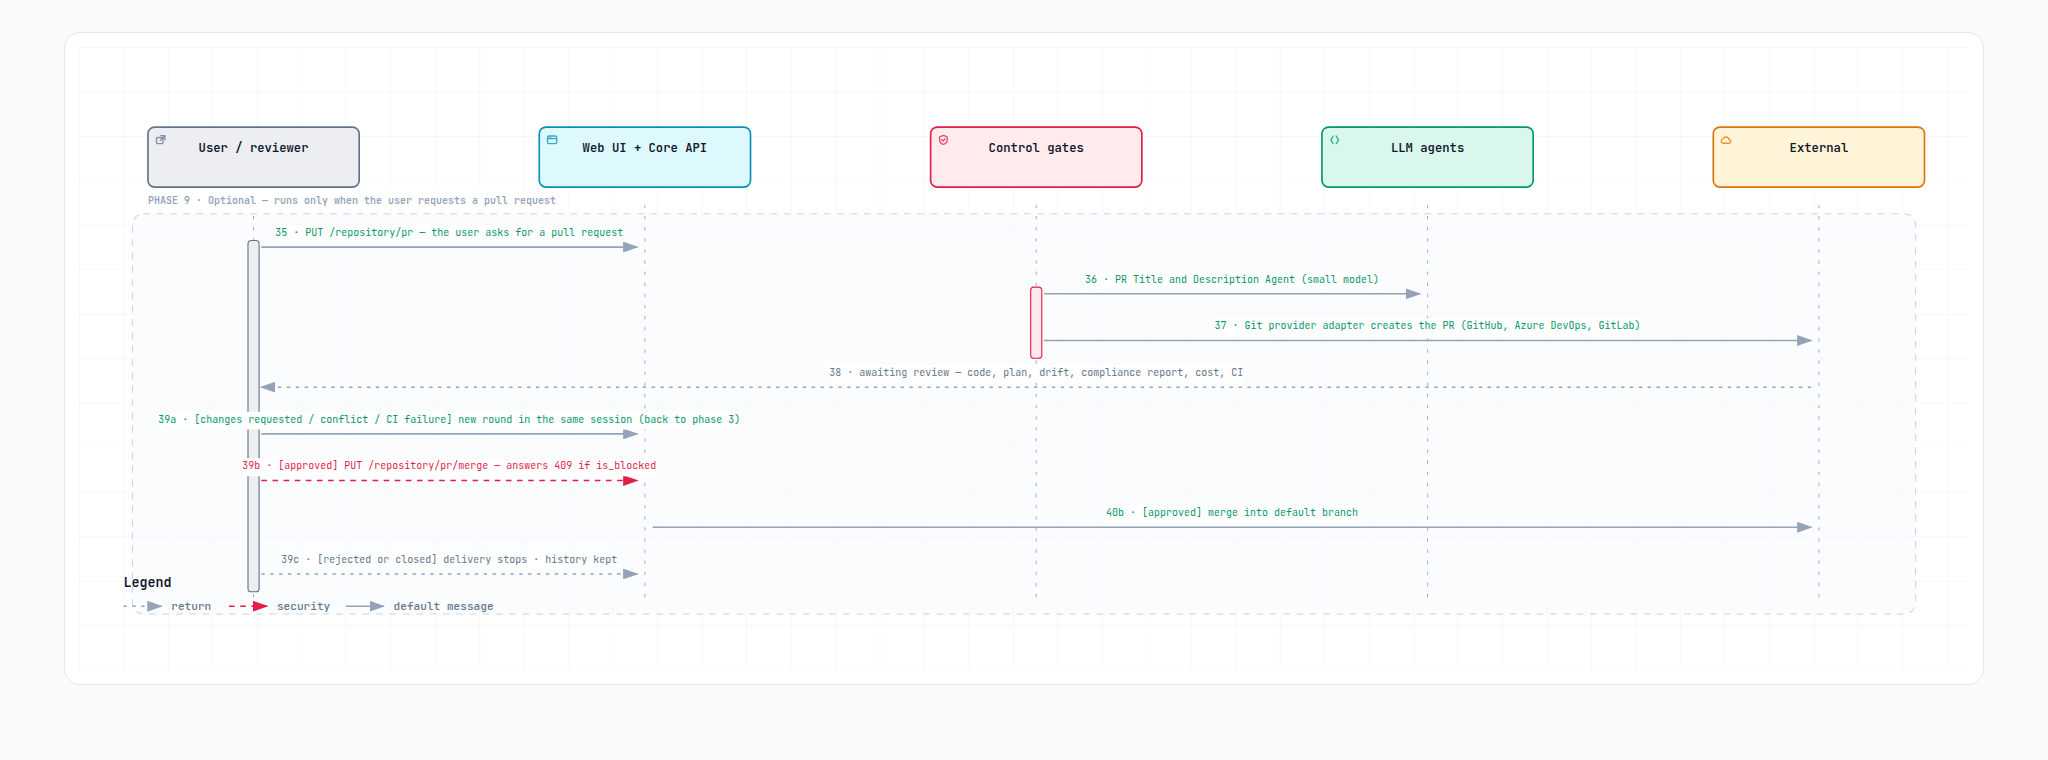
Task: Click arrowhead of message 35 at Web UI
Action: pos(630,247)
